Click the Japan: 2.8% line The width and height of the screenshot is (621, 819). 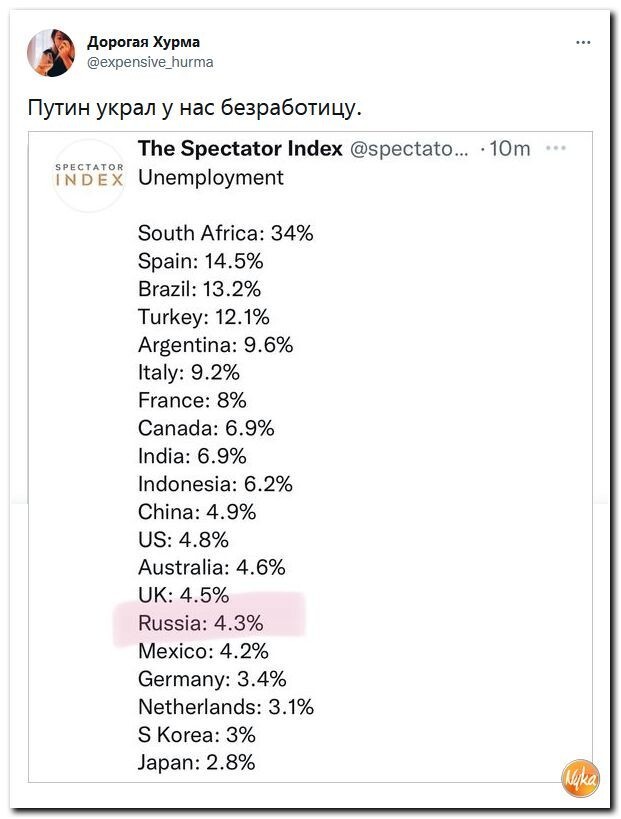[197, 763]
